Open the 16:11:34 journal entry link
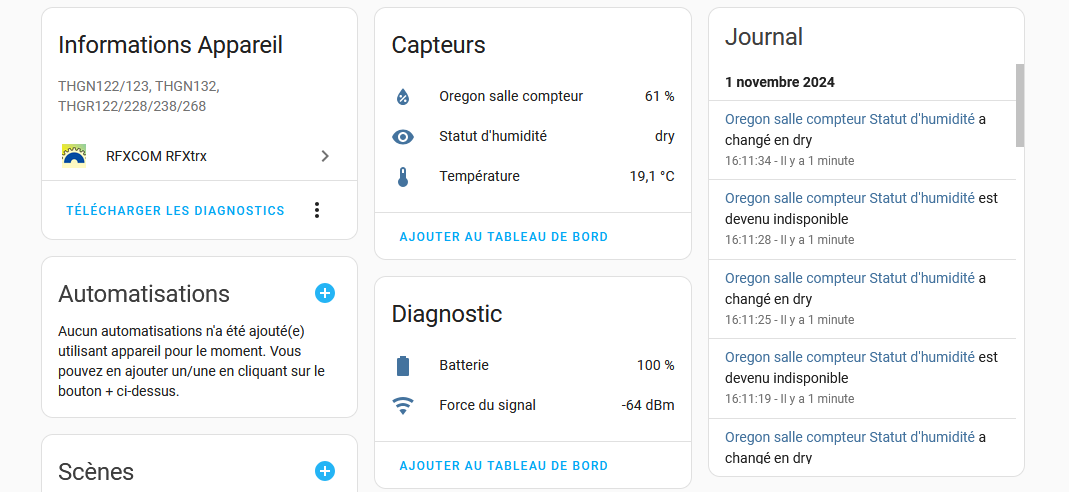 (x=850, y=119)
